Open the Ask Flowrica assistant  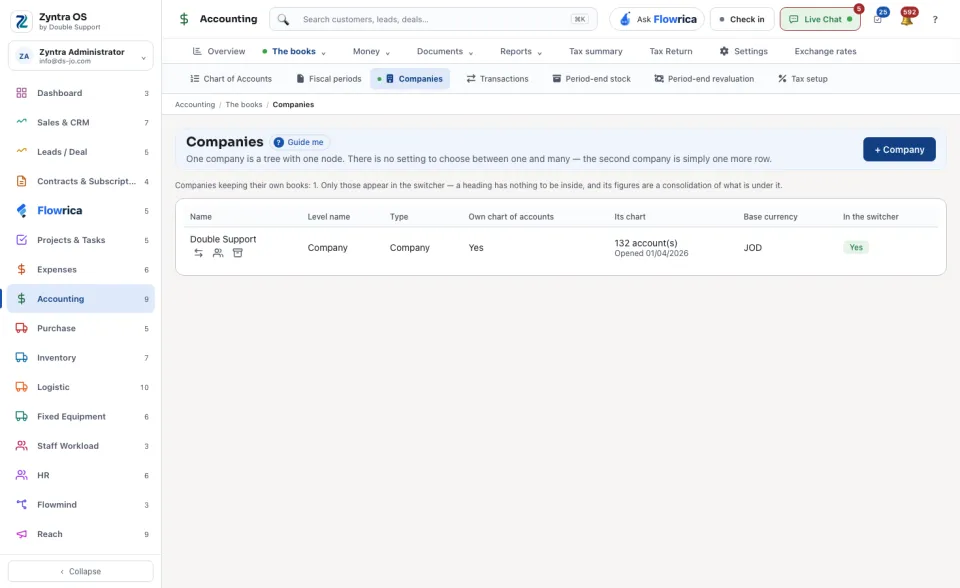point(657,19)
